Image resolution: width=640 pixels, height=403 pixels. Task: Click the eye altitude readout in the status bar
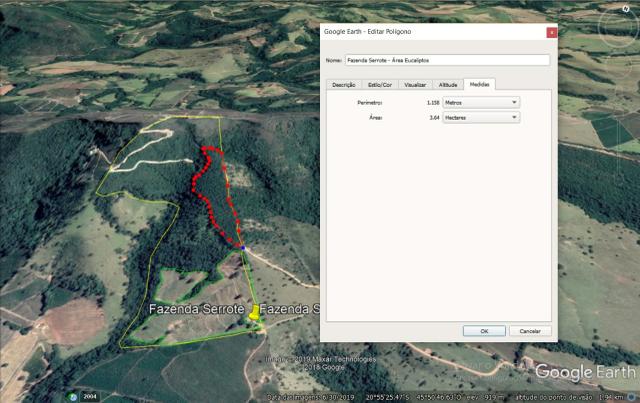[569, 397]
